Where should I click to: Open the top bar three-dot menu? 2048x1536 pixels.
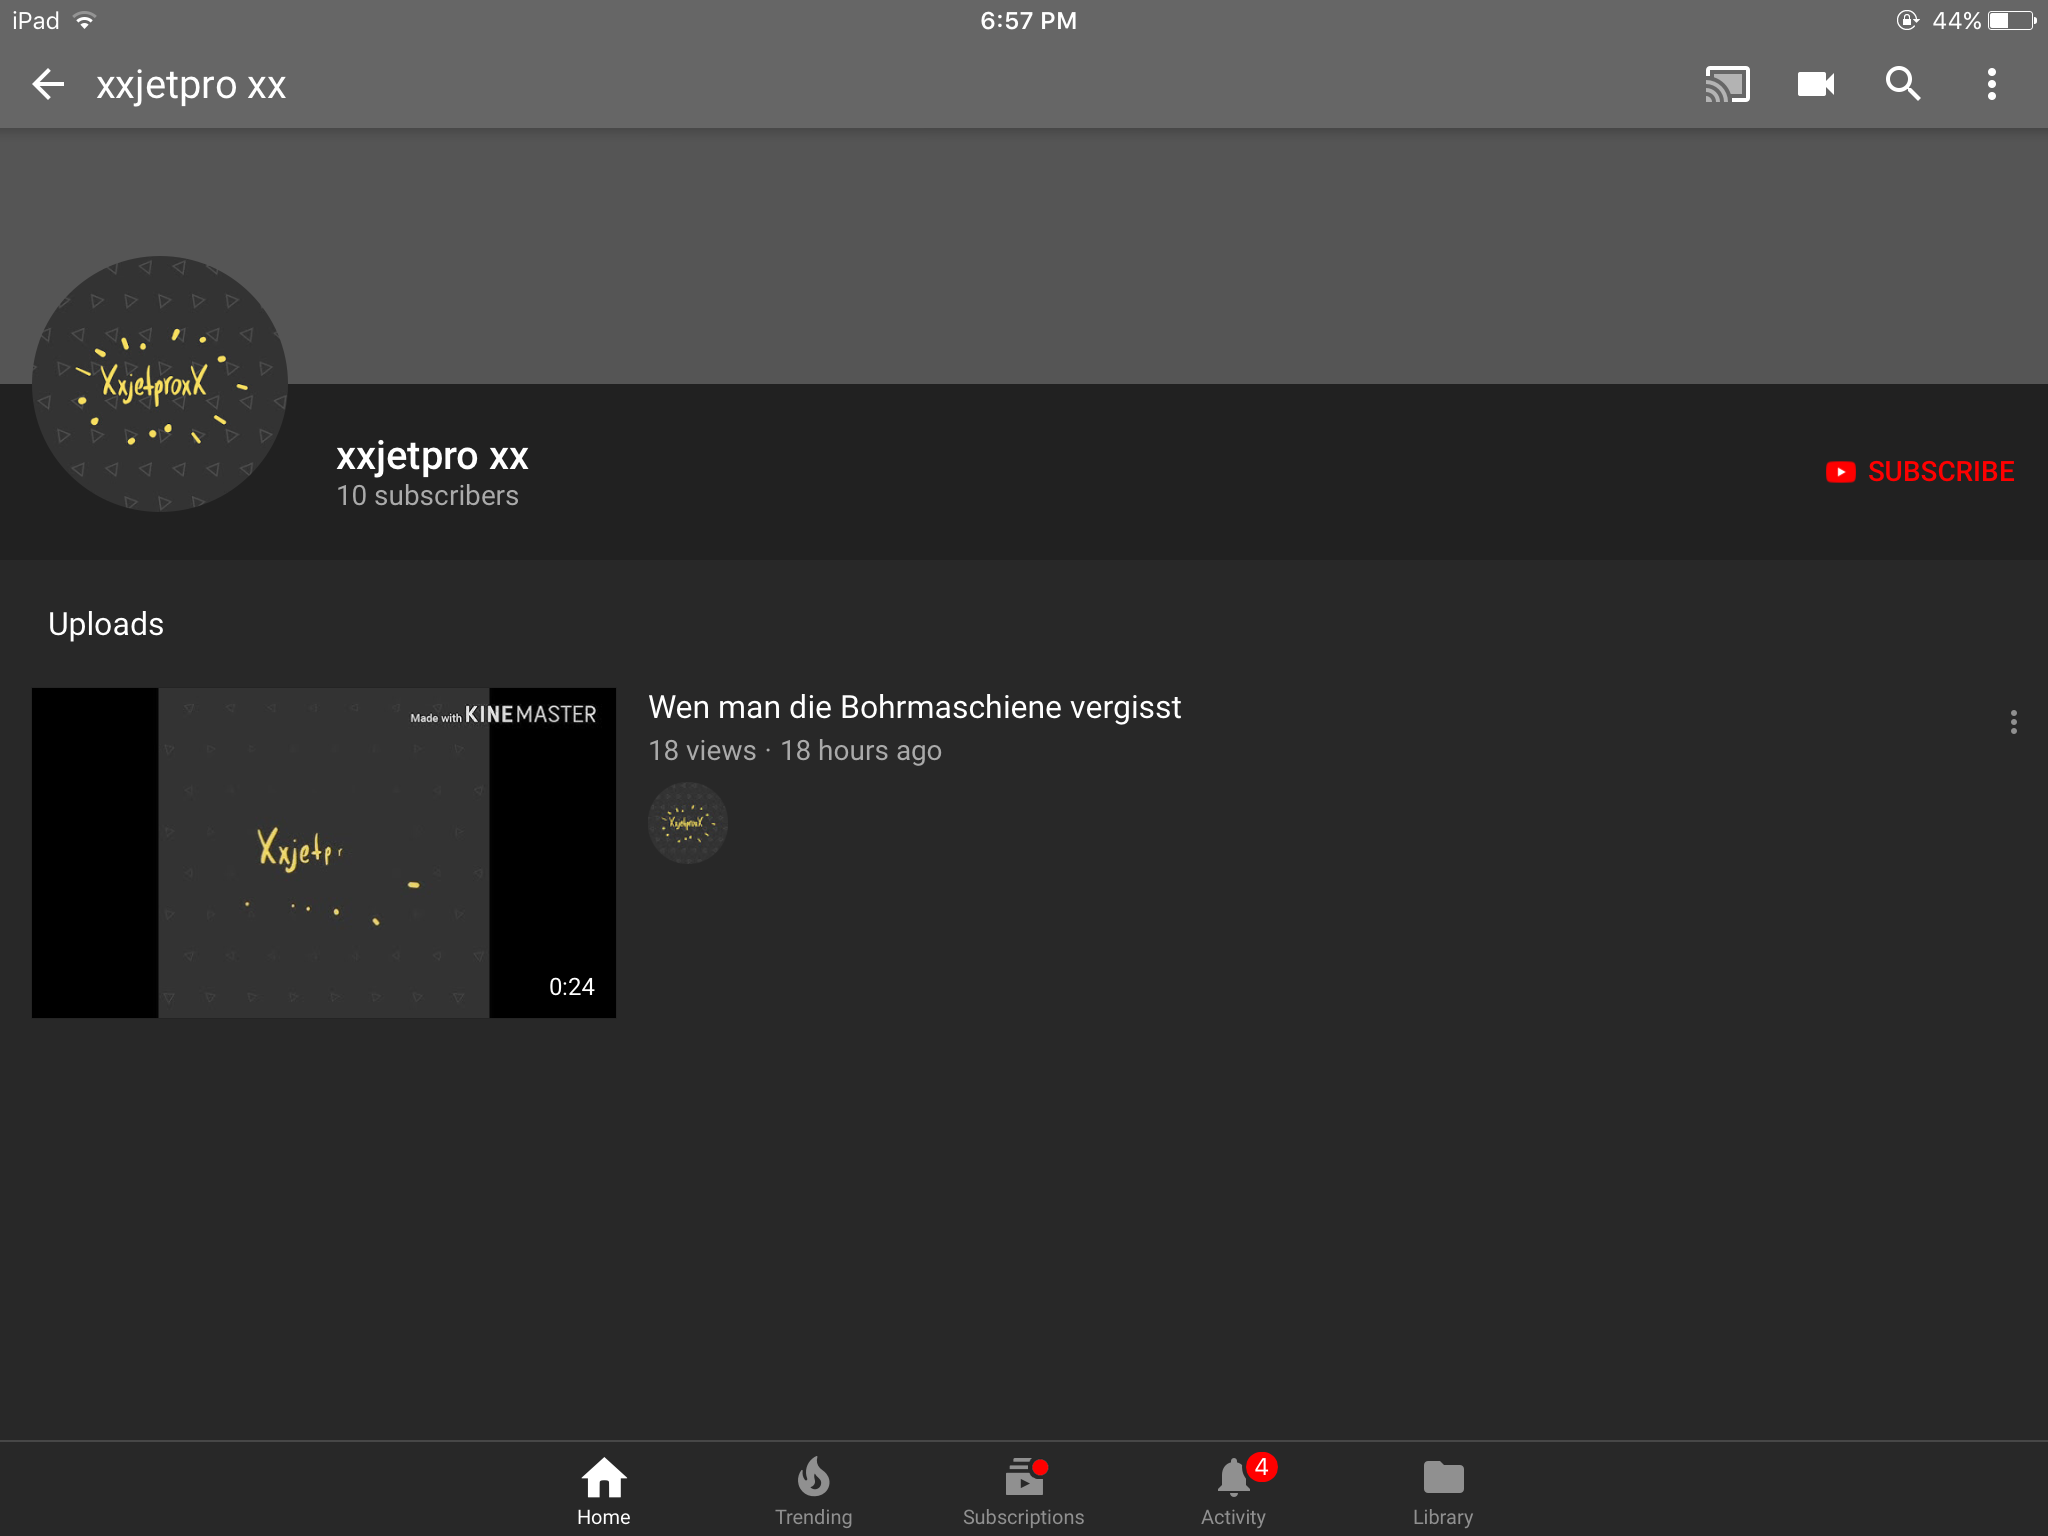tap(1991, 84)
